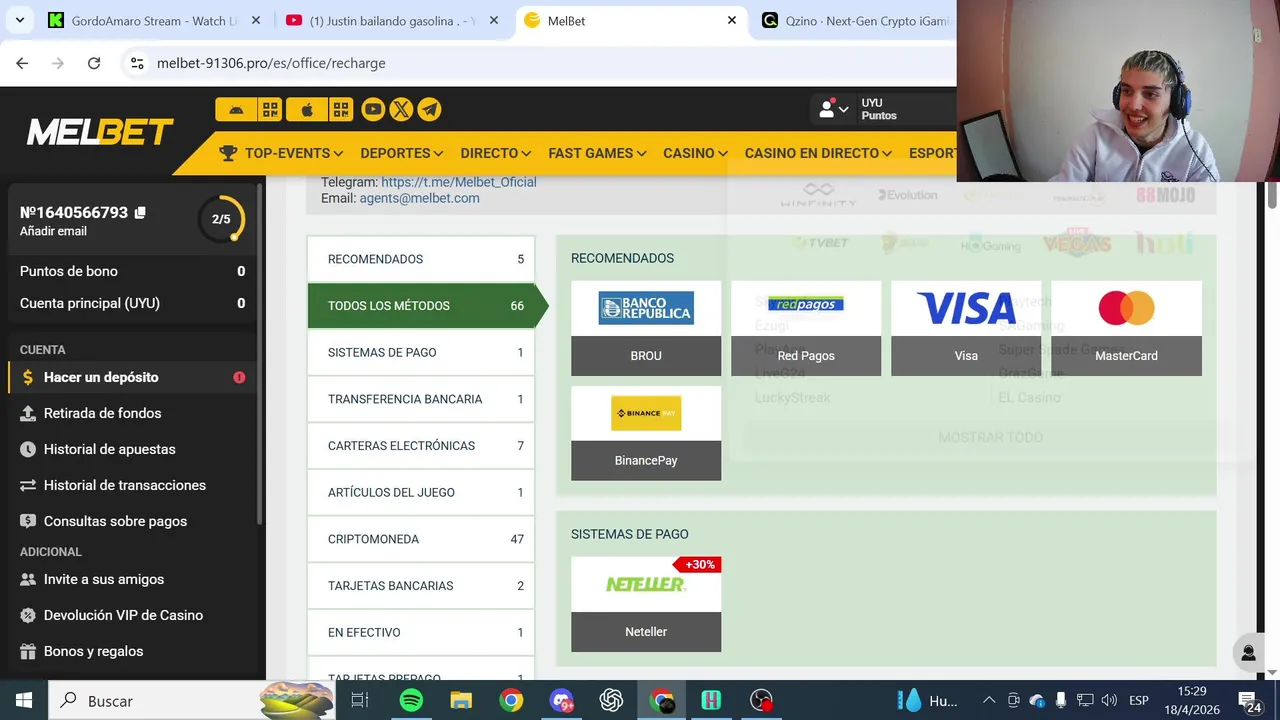
Task: Copy account number 1640566793
Action: [x=140, y=212]
